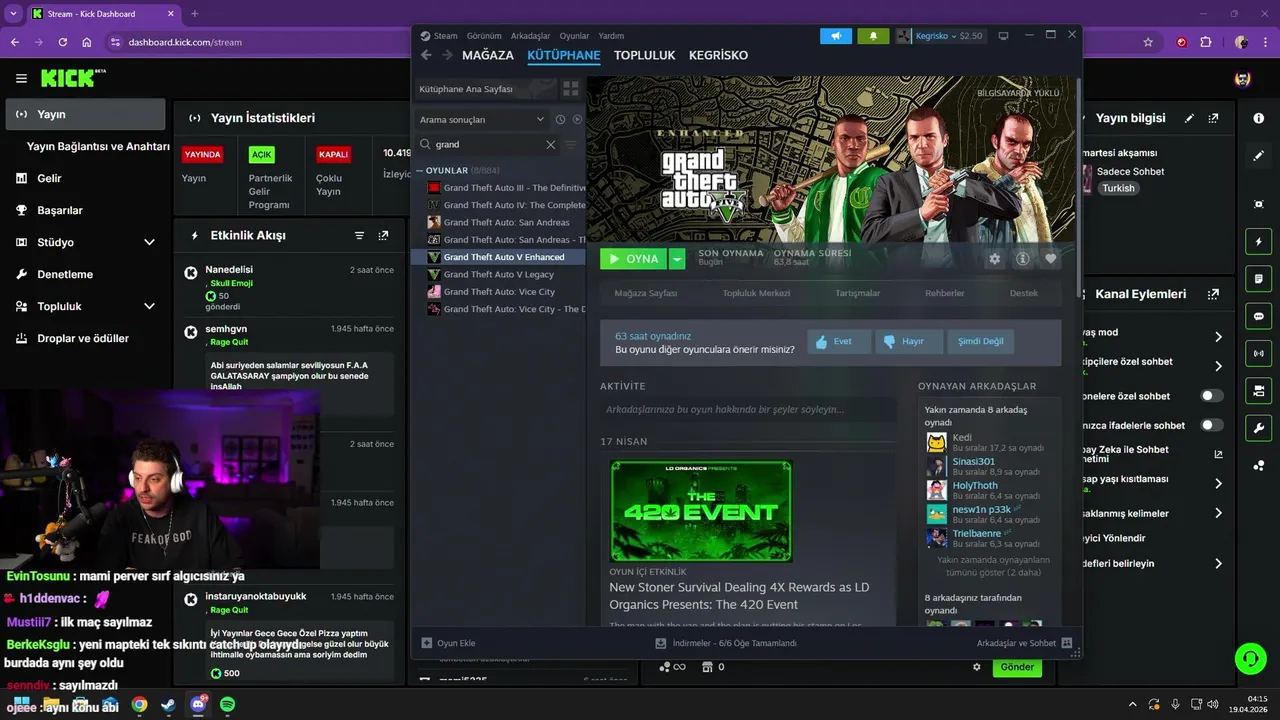This screenshot has height=720, width=1280.
Task: Click info icon in Kick right sidebar
Action: pyautogui.click(x=1258, y=118)
